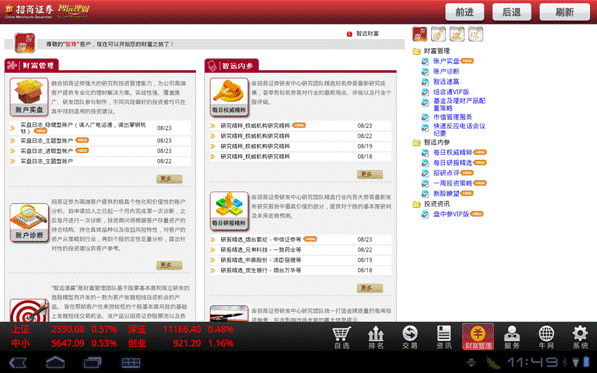The height and width of the screenshot is (373, 597).
Task: Collapse the 投资资讯 folder in sidebar
Action: pos(416,204)
